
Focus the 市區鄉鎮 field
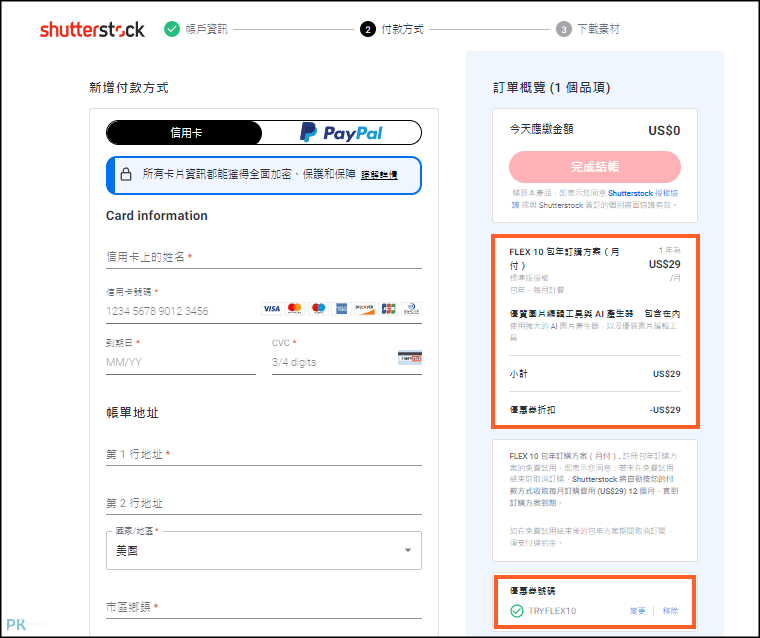click(x=264, y=607)
